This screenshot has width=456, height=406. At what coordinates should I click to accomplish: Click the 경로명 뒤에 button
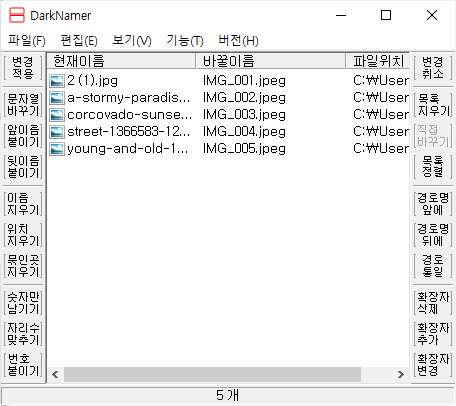tap(433, 235)
